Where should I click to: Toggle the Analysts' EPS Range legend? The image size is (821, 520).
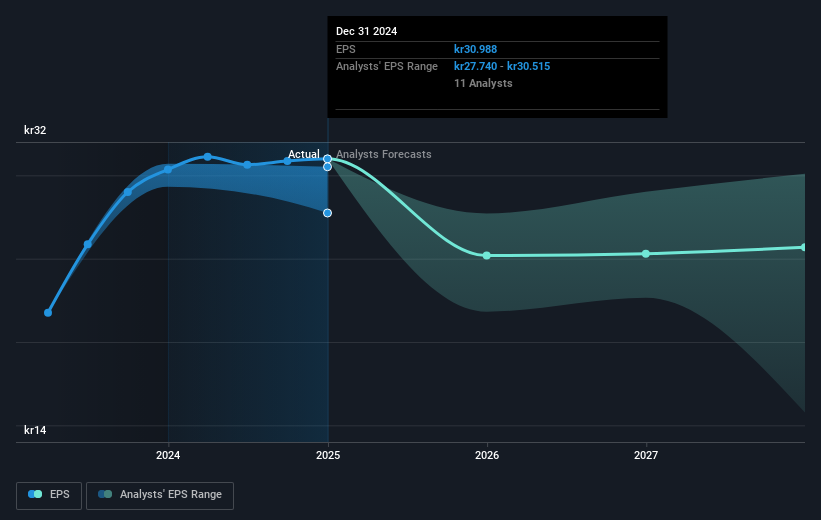160,495
